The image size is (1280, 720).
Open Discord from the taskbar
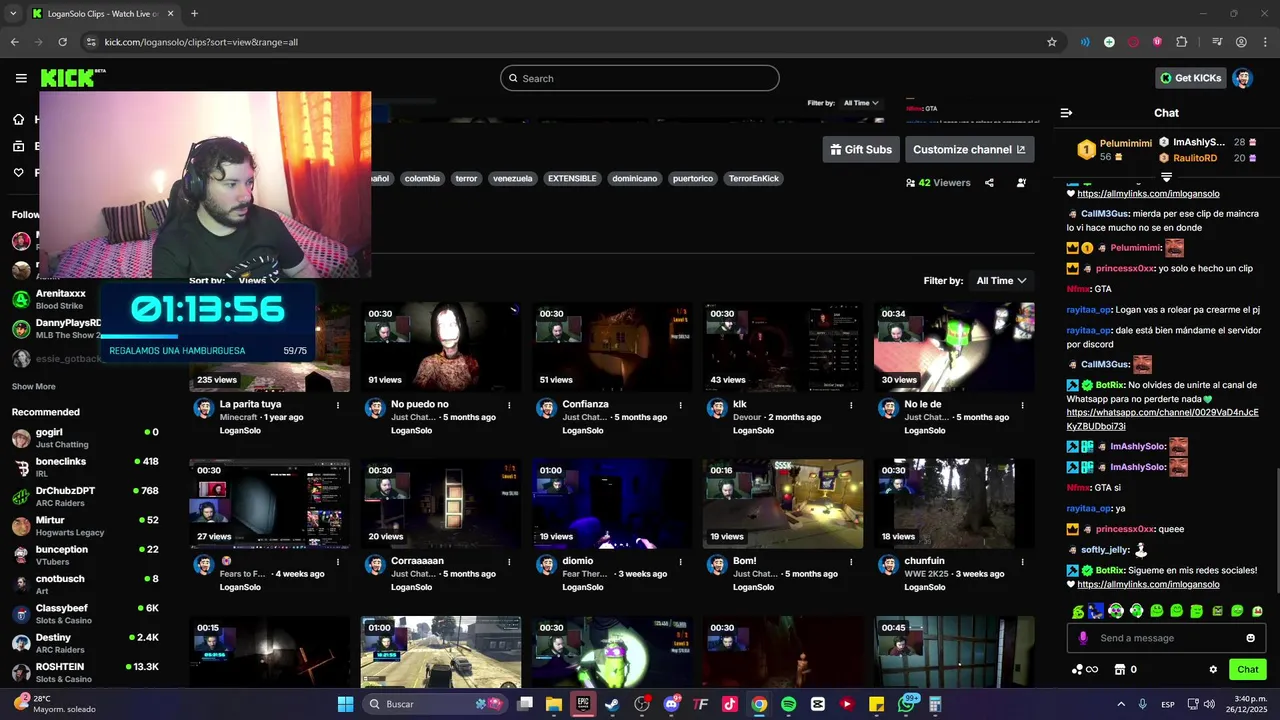point(671,704)
